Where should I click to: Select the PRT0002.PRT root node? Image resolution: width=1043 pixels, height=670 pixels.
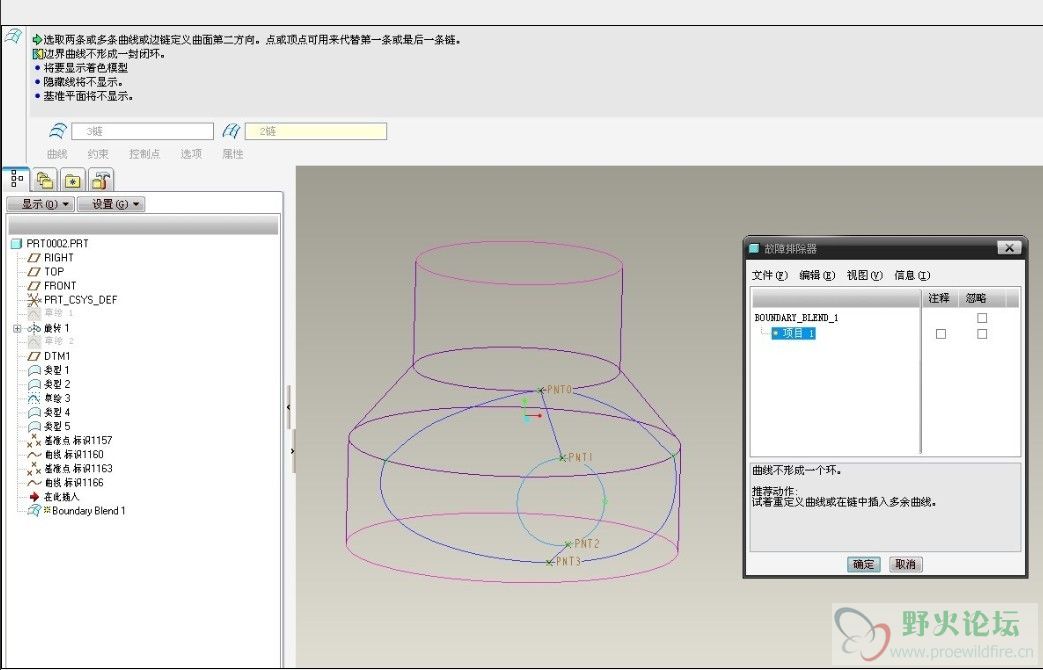(x=51, y=244)
